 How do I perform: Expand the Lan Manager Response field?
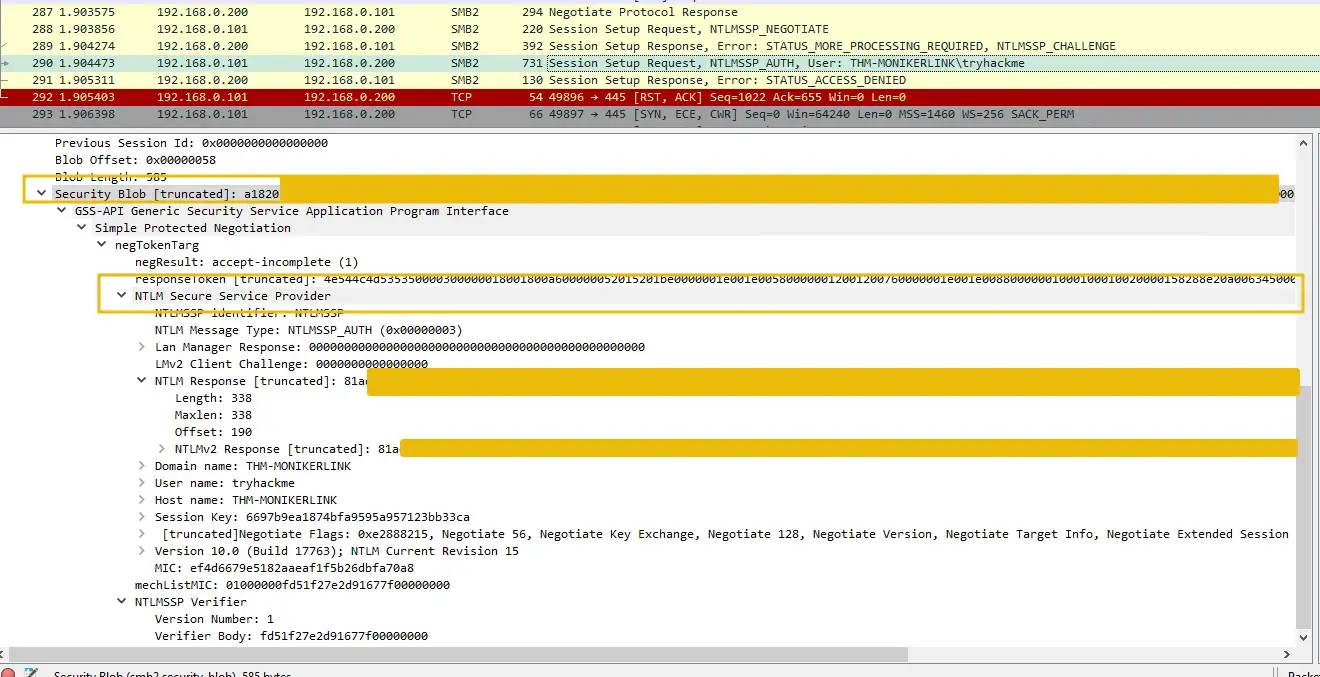[x=141, y=347]
